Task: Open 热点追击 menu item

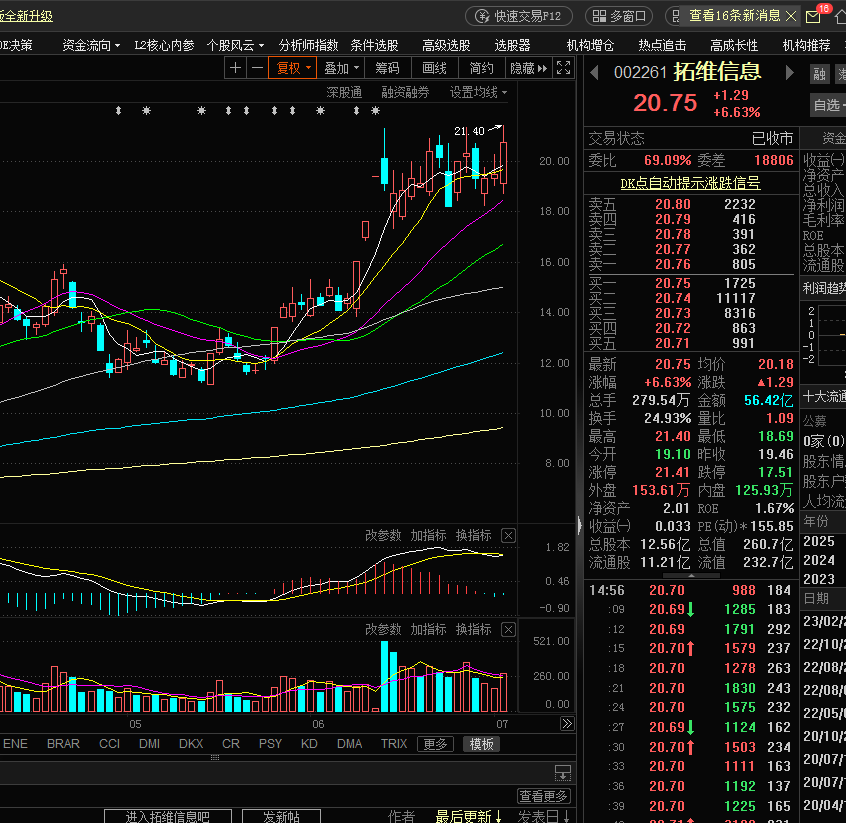Action: [x=662, y=45]
